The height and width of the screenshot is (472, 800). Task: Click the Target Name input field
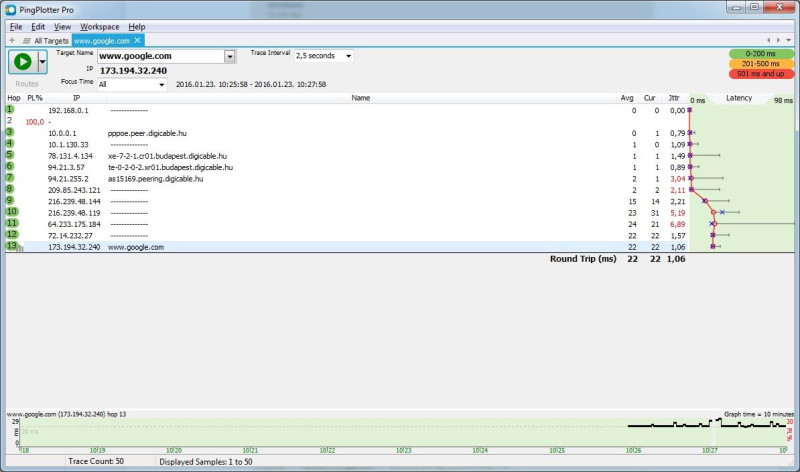[160, 56]
